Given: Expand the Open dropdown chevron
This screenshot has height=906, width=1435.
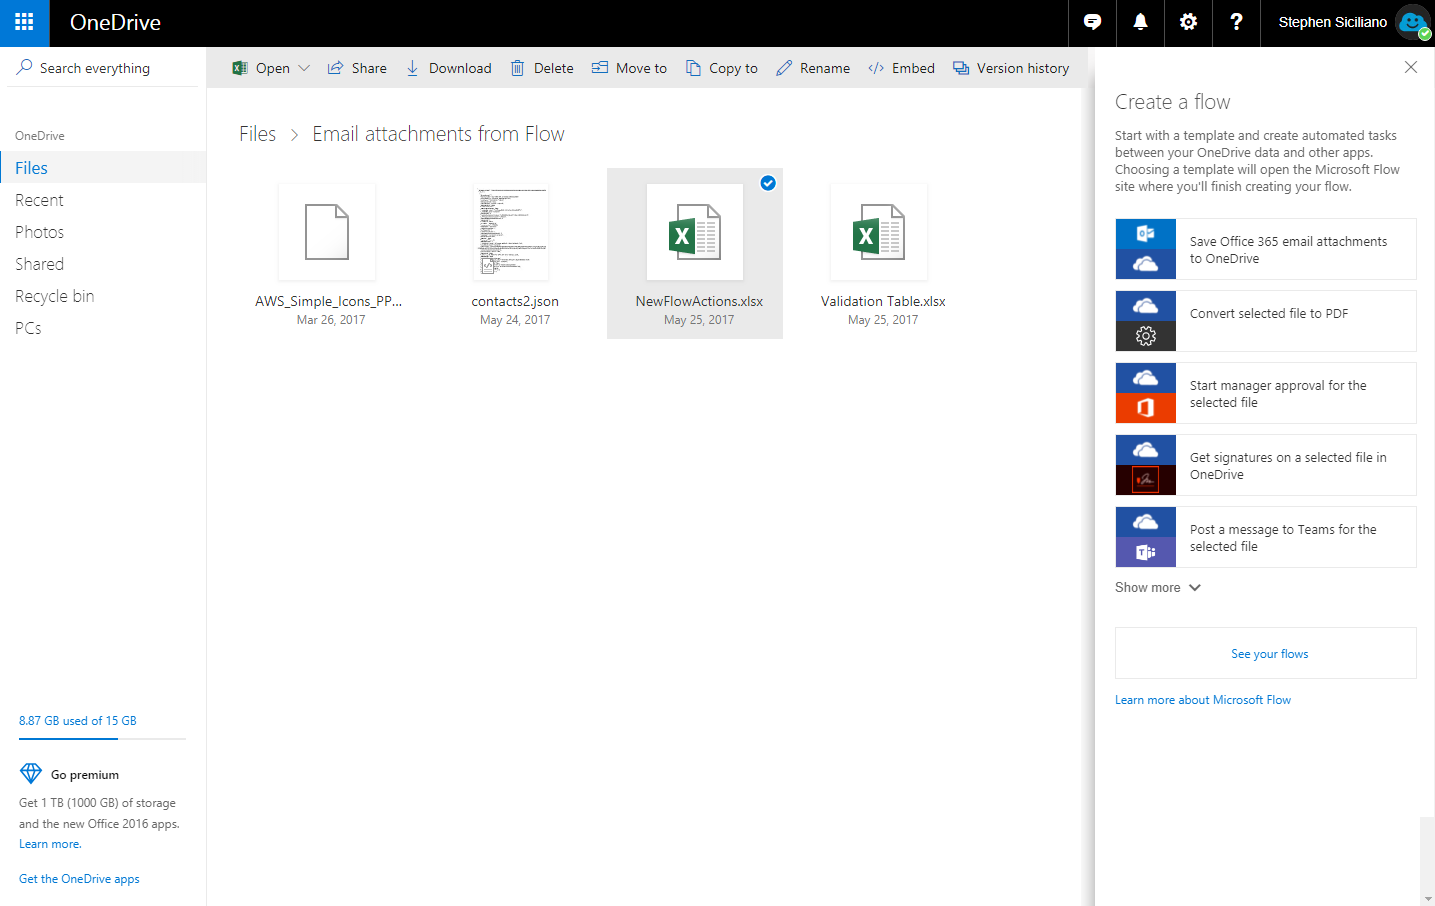Looking at the screenshot, I should coord(304,68).
